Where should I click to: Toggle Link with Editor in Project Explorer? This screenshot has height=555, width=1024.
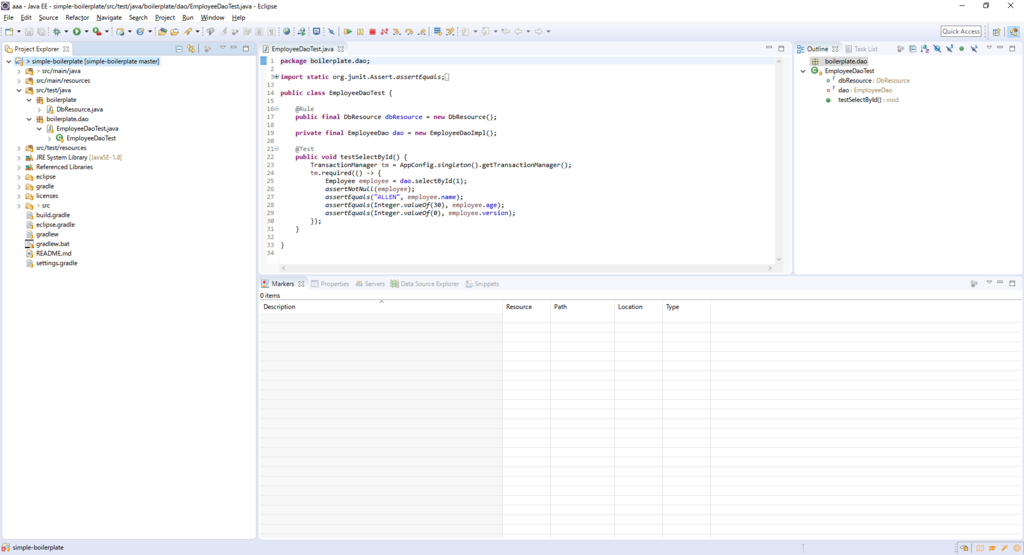click(191, 48)
